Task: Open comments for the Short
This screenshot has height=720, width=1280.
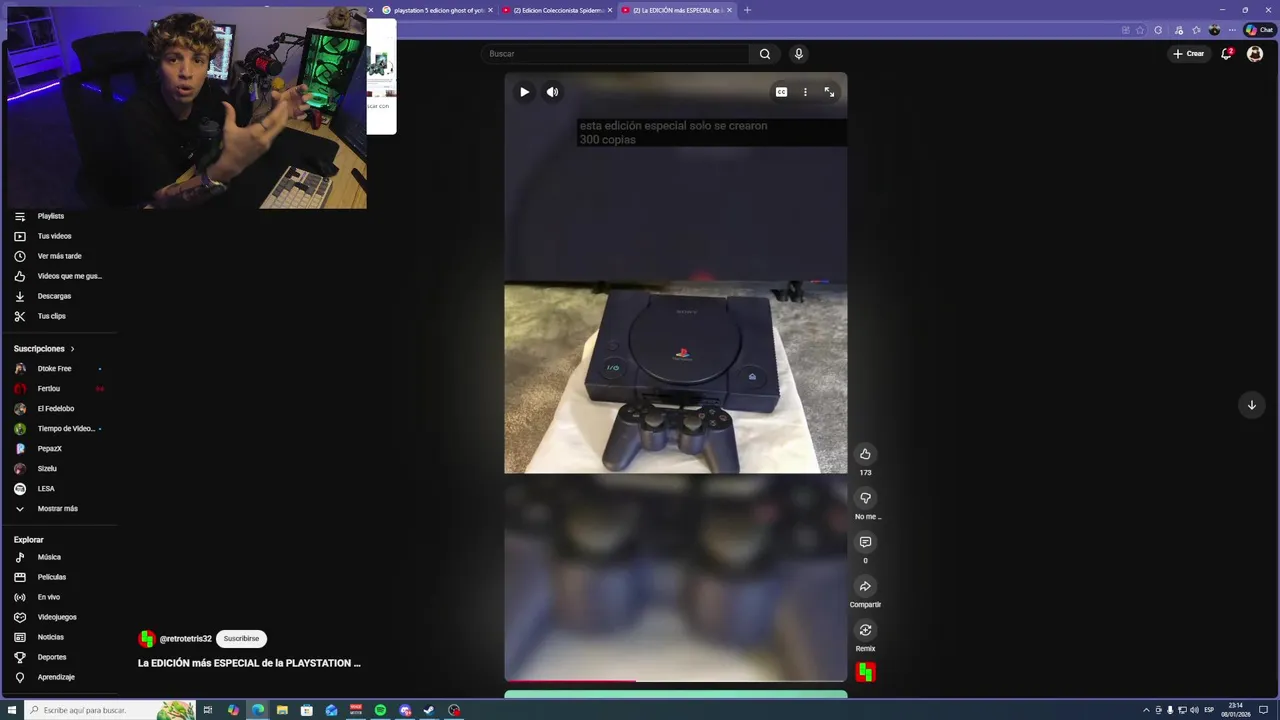Action: (865, 542)
